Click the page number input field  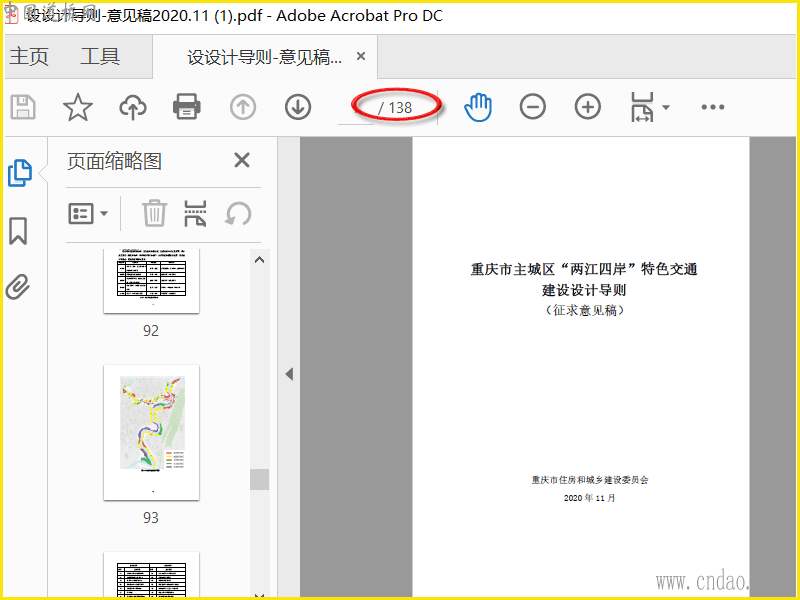point(356,108)
